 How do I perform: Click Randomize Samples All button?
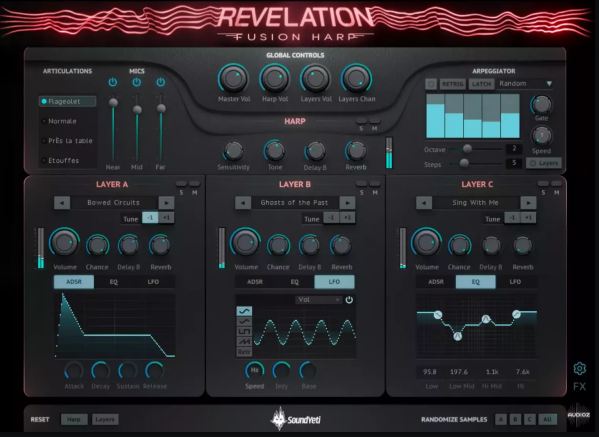click(x=547, y=419)
